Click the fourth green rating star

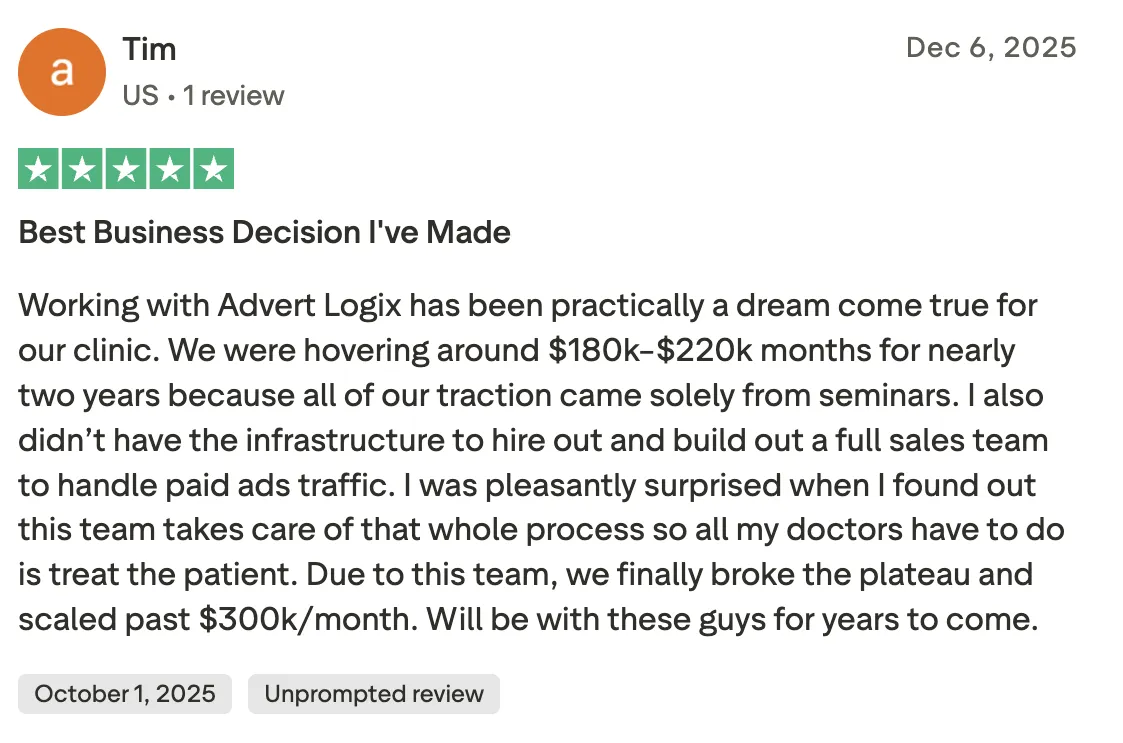(x=170, y=168)
